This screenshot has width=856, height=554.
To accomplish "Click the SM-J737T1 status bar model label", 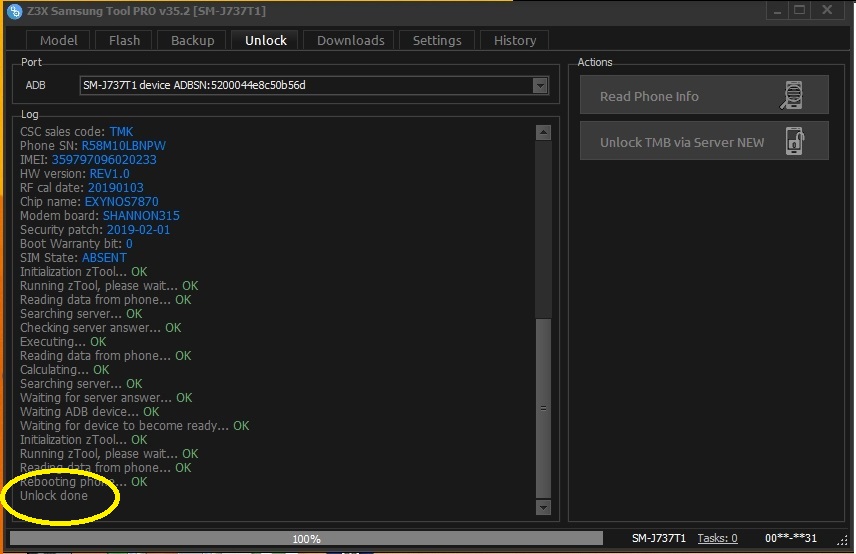I will [x=658, y=538].
